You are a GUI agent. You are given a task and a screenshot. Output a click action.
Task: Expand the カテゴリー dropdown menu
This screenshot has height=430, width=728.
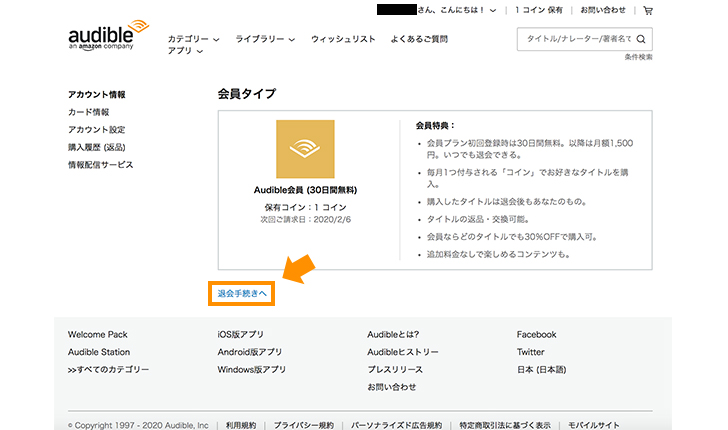coord(193,39)
